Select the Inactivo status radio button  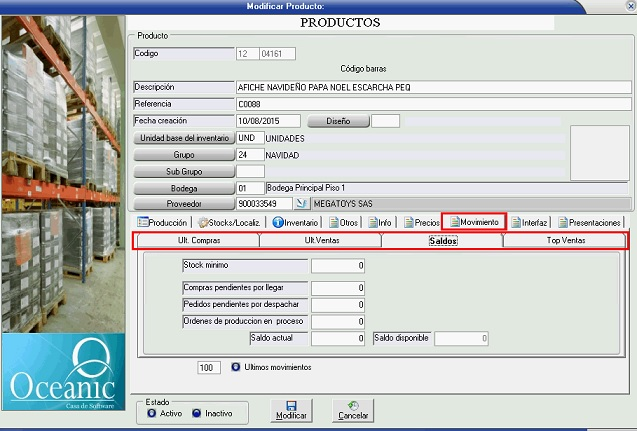click(x=196, y=413)
